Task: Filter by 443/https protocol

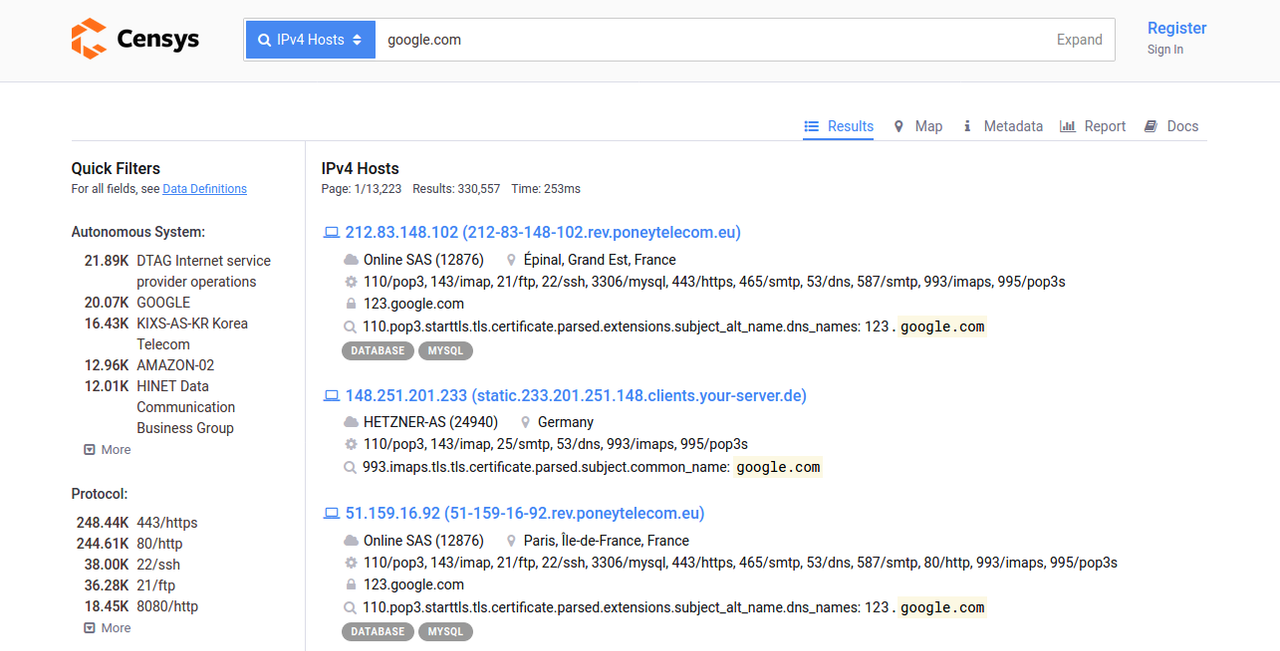Action: [167, 522]
